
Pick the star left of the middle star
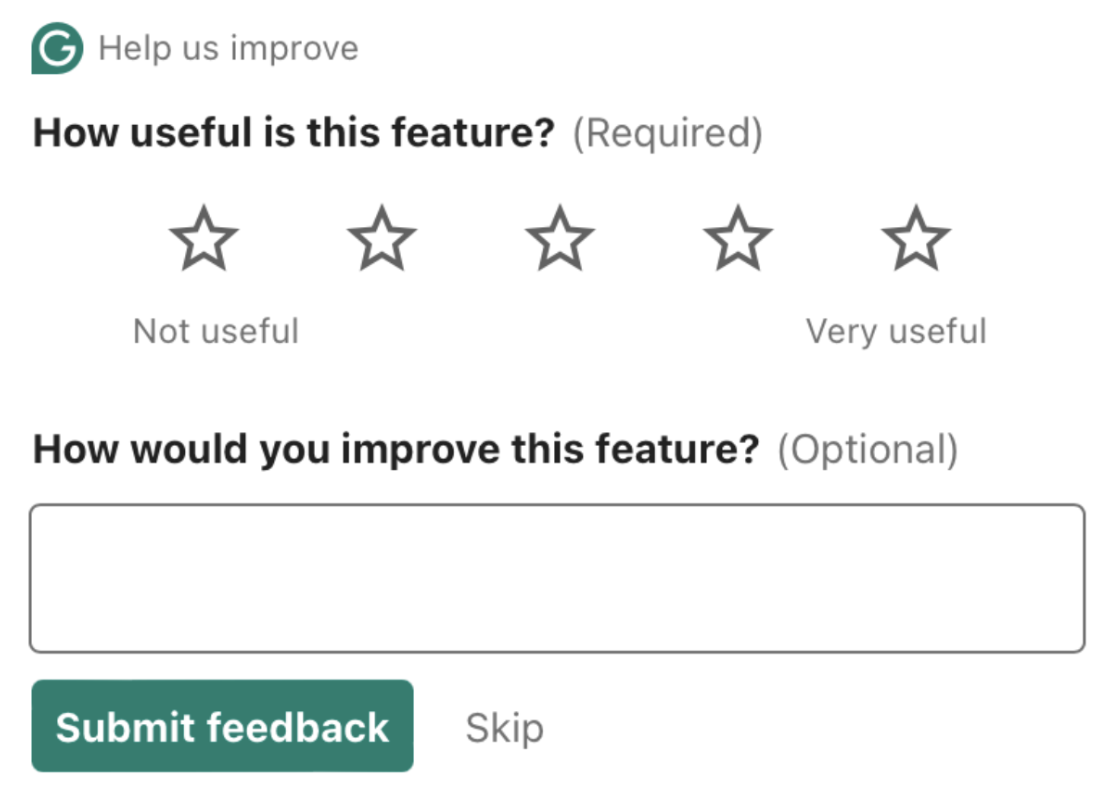tap(382, 239)
